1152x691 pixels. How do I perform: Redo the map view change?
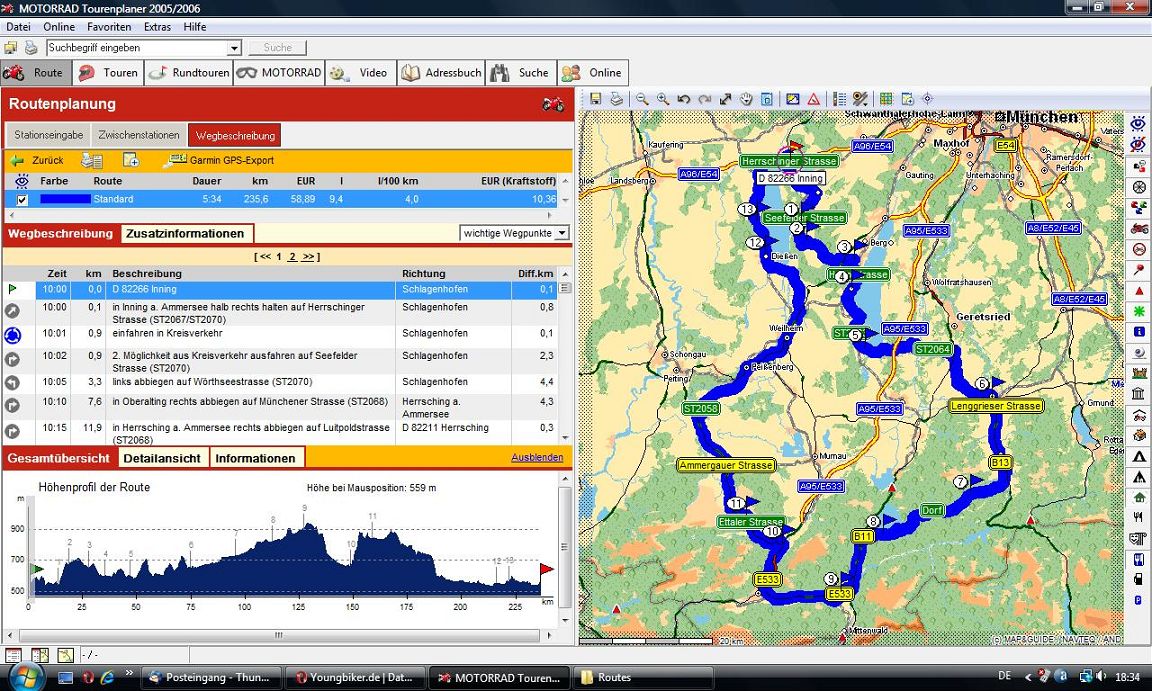tap(705, 99)
